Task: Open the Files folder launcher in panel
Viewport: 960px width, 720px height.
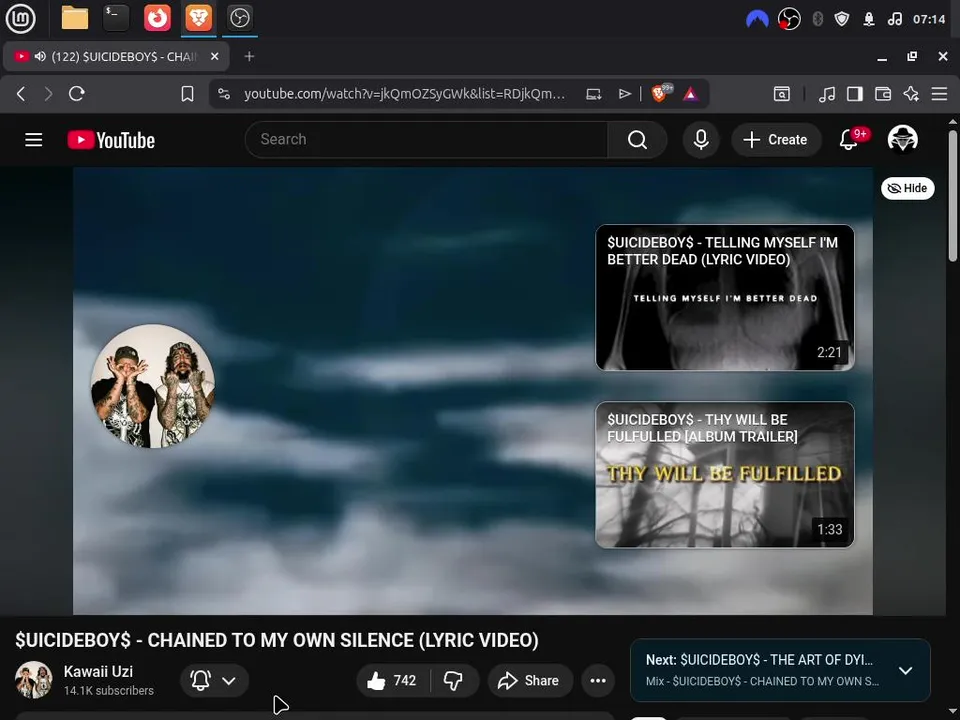Action: coord(75,18)
